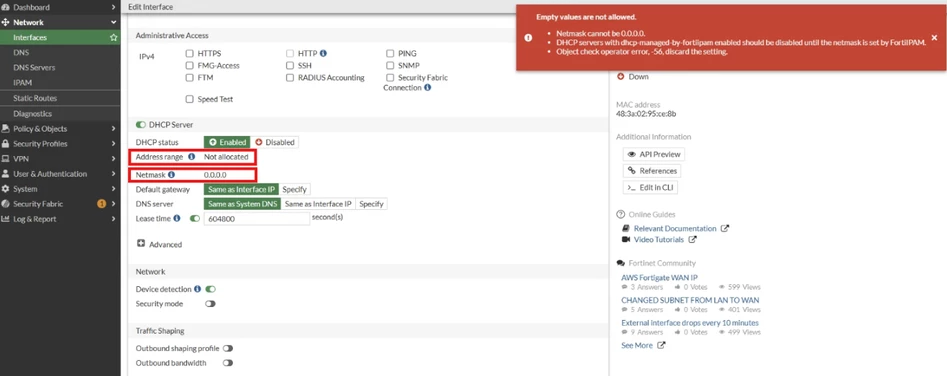Viewport: 947px width, 376px height.
Task: Click the Policy & Objects icon
Action: click(x=5, y=129)
